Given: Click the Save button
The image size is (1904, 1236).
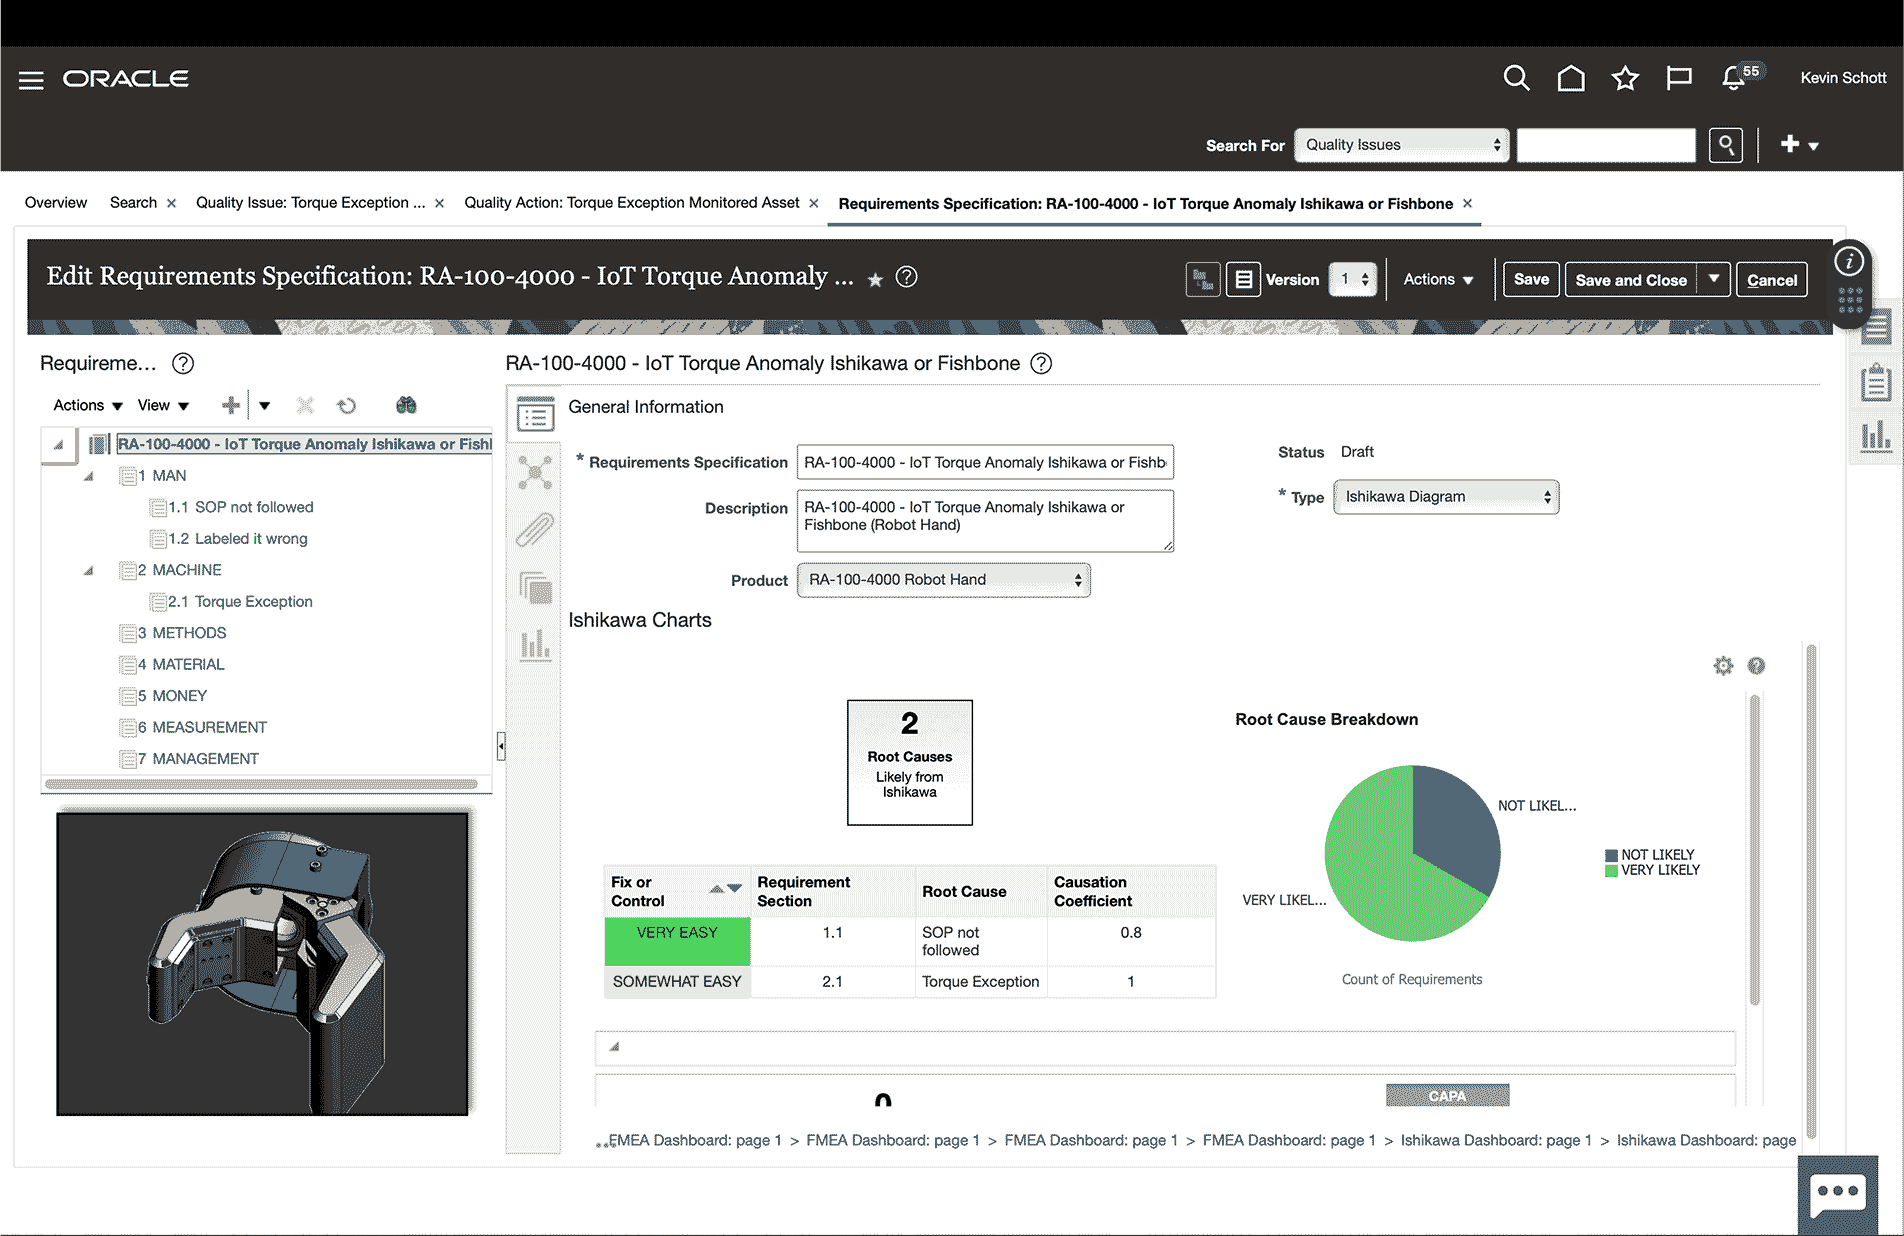Looking at the screenshot, I should click(1530, 280).
